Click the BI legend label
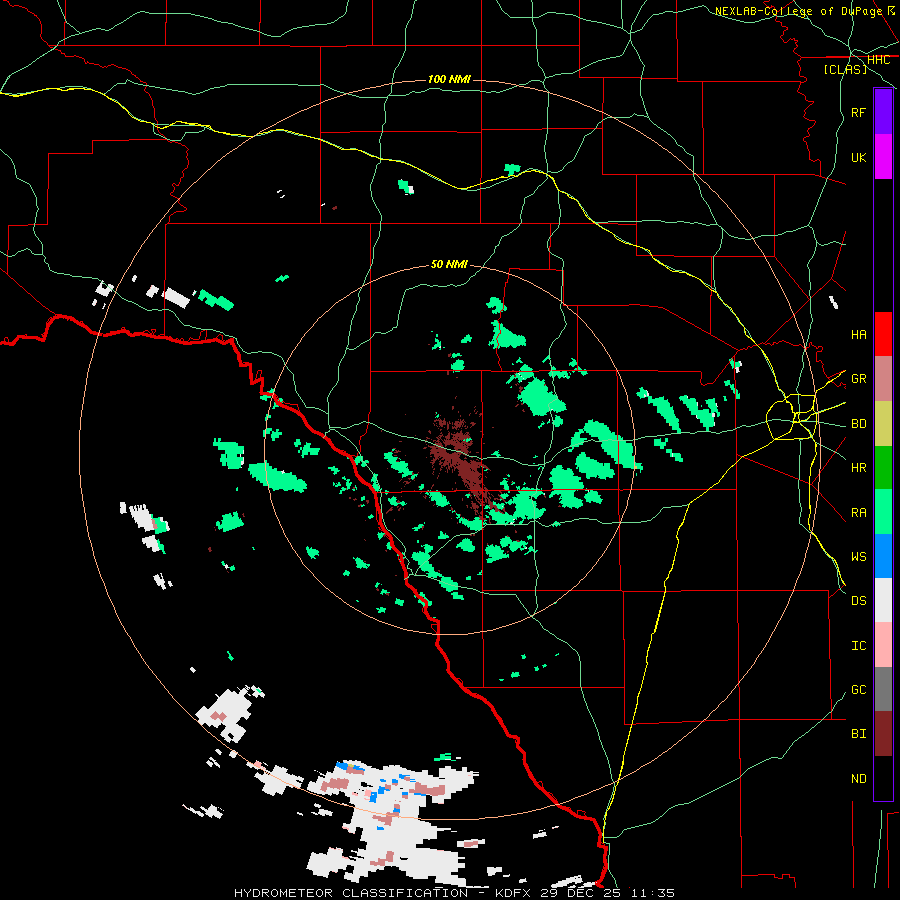 (858, 734)
